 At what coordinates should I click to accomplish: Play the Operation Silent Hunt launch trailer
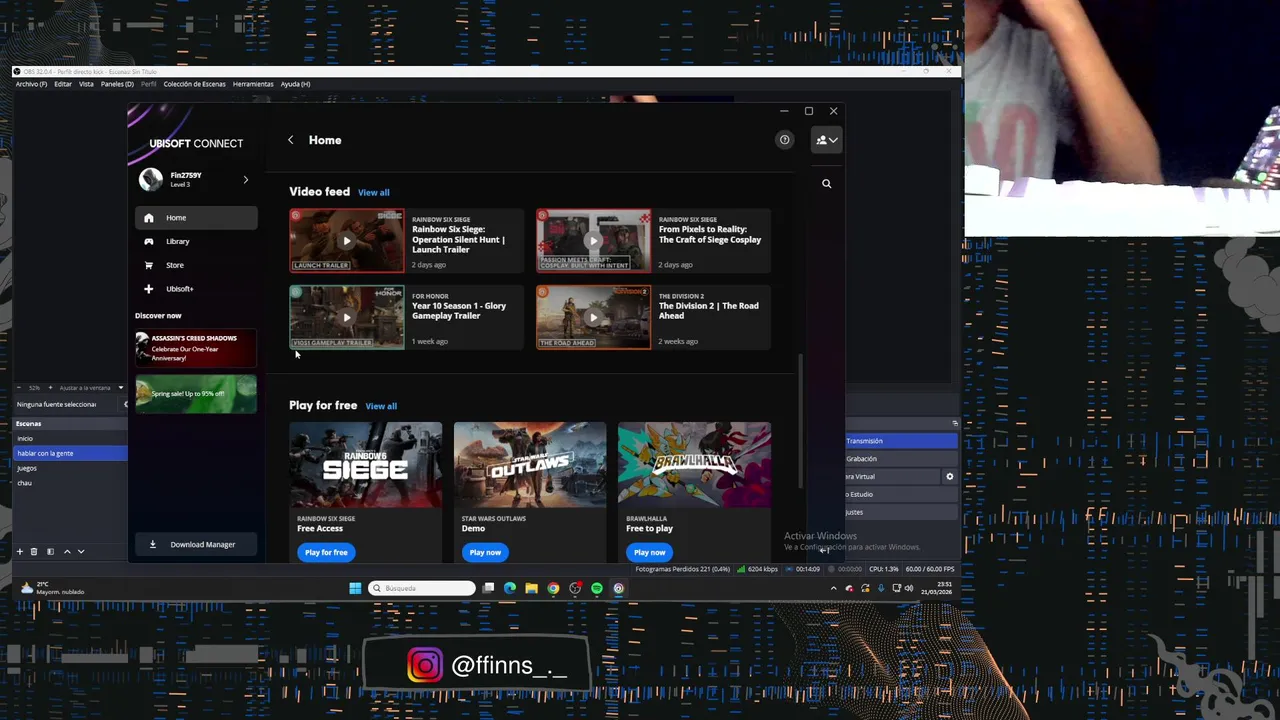347,240
